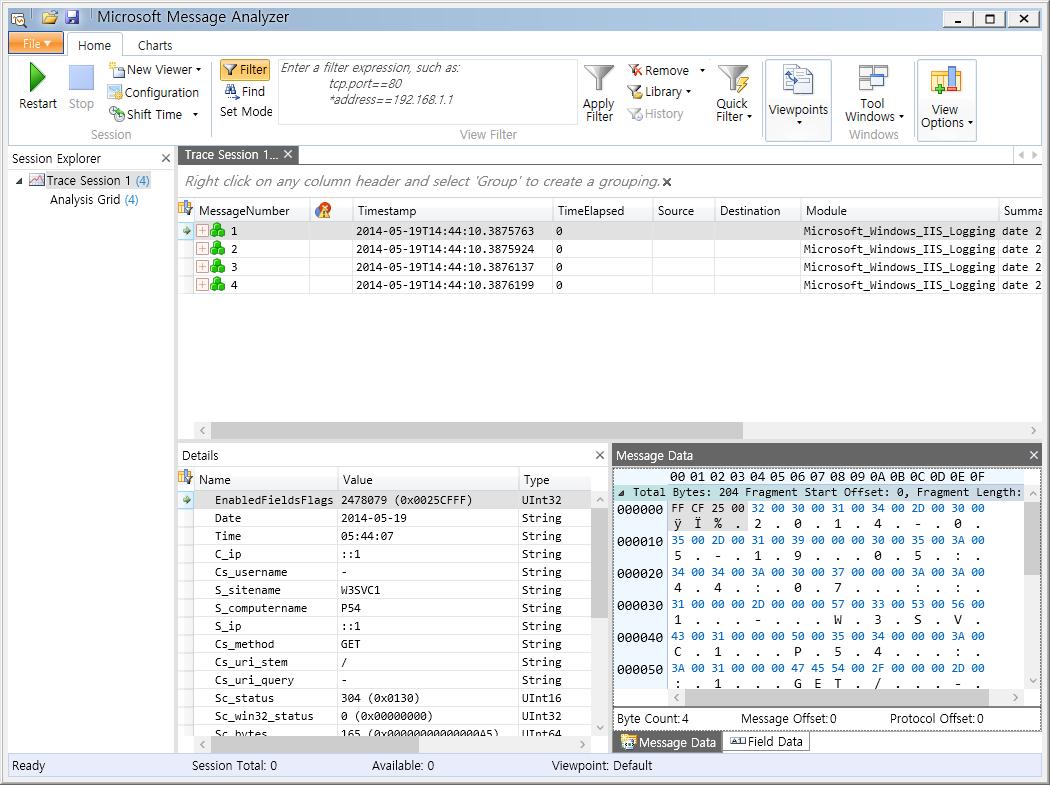Viewport: 1050px width, 785px height.
Task: Click the module icon of message 3
Action: [x=218, y=267]
